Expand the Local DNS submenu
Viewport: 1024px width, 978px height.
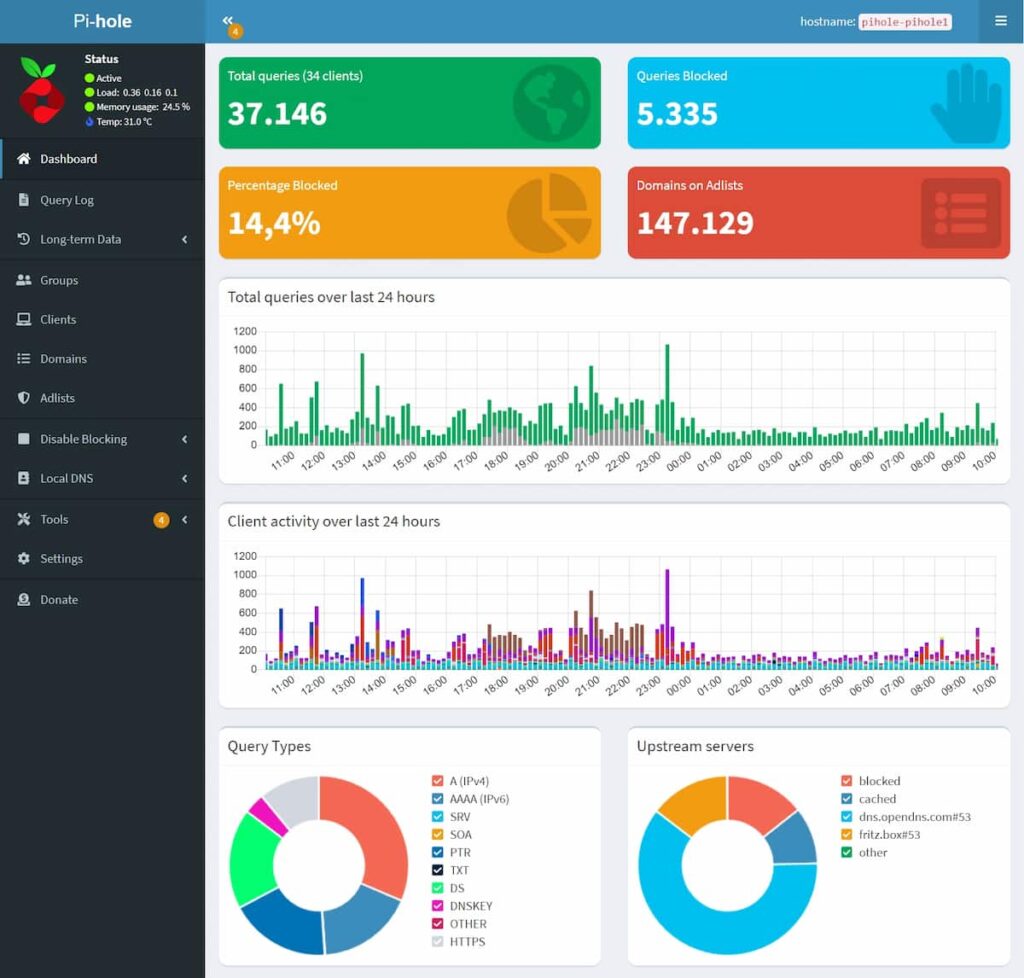(68, 478)
